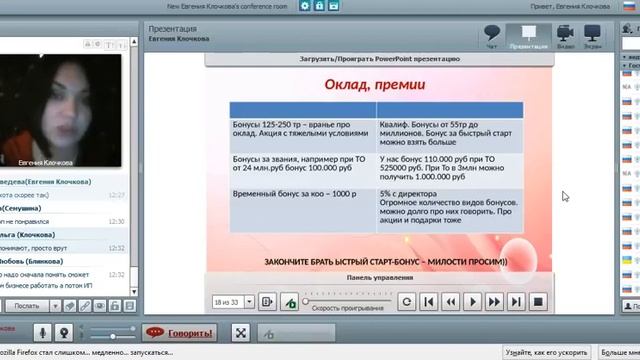Image resolution: width=640 pixels, height=360 pixels.
Task: Click table cell Временный бонус за коо – 1000 р
Action: click(x=302, y=211)
